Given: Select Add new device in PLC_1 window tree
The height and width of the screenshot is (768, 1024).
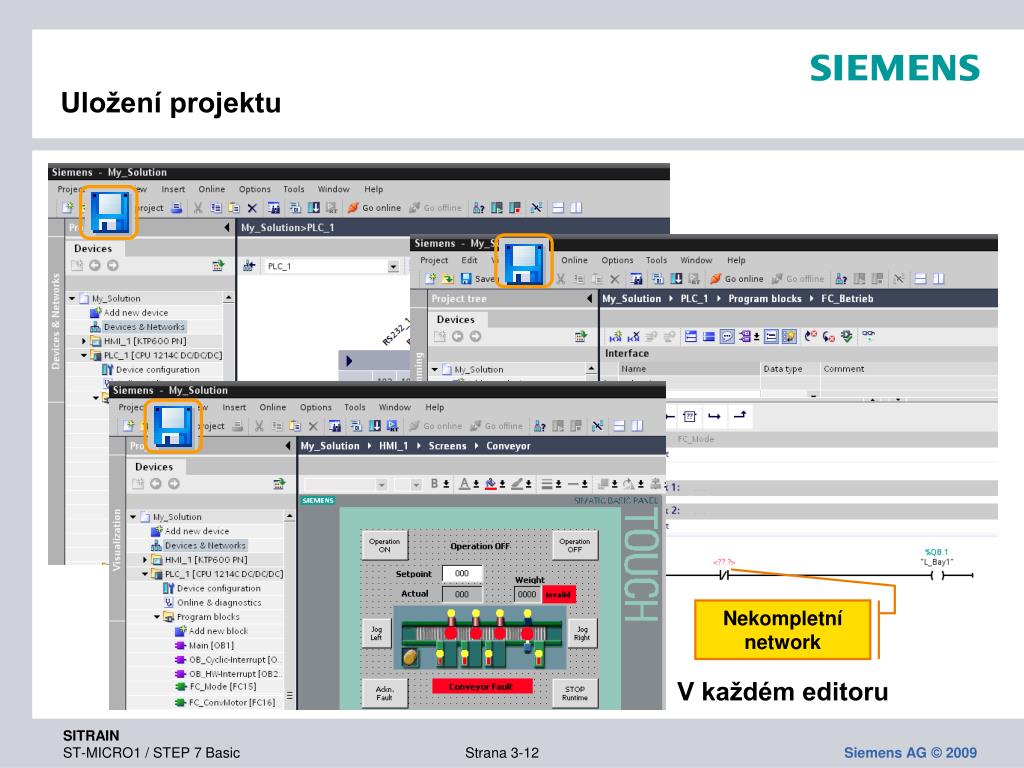Looking at the screenshot, I should tap(129, 313).
